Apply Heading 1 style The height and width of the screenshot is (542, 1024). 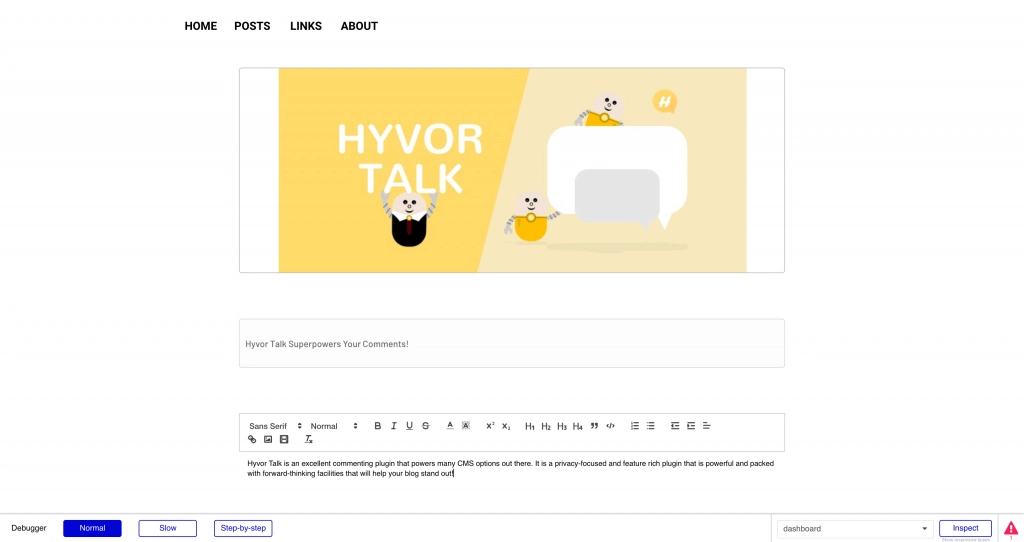click(x=530, y=426)
